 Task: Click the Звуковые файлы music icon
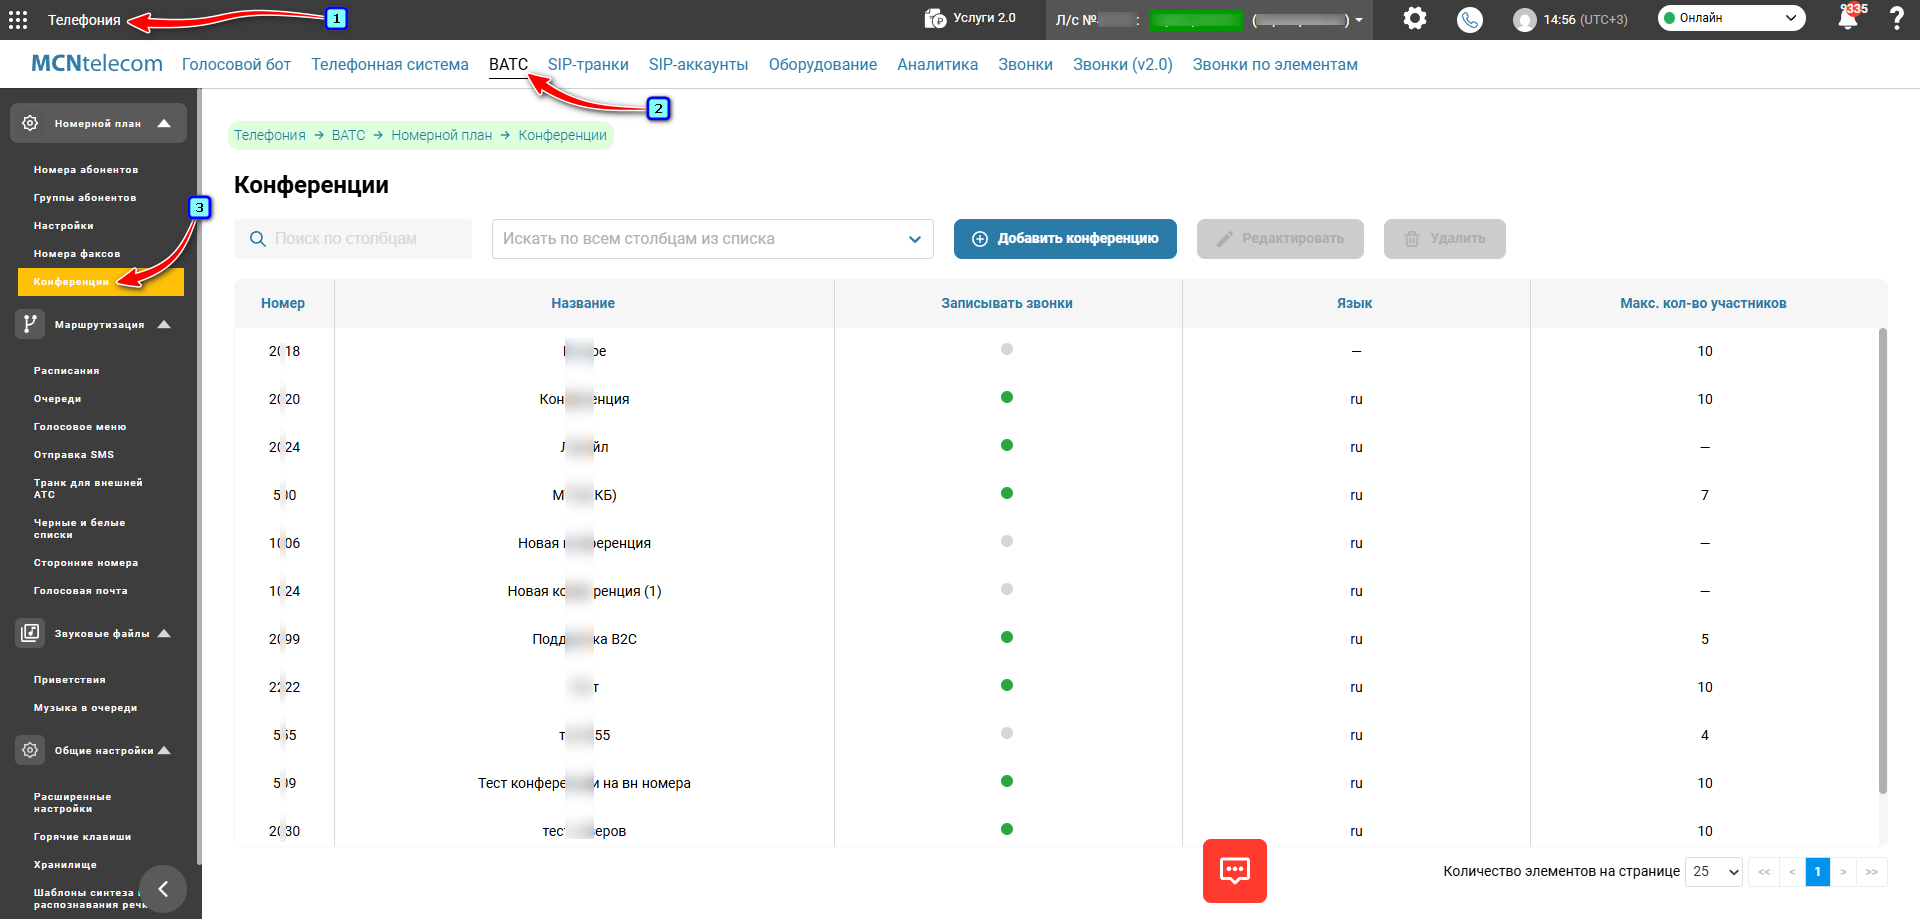click(x=30, y=633)
